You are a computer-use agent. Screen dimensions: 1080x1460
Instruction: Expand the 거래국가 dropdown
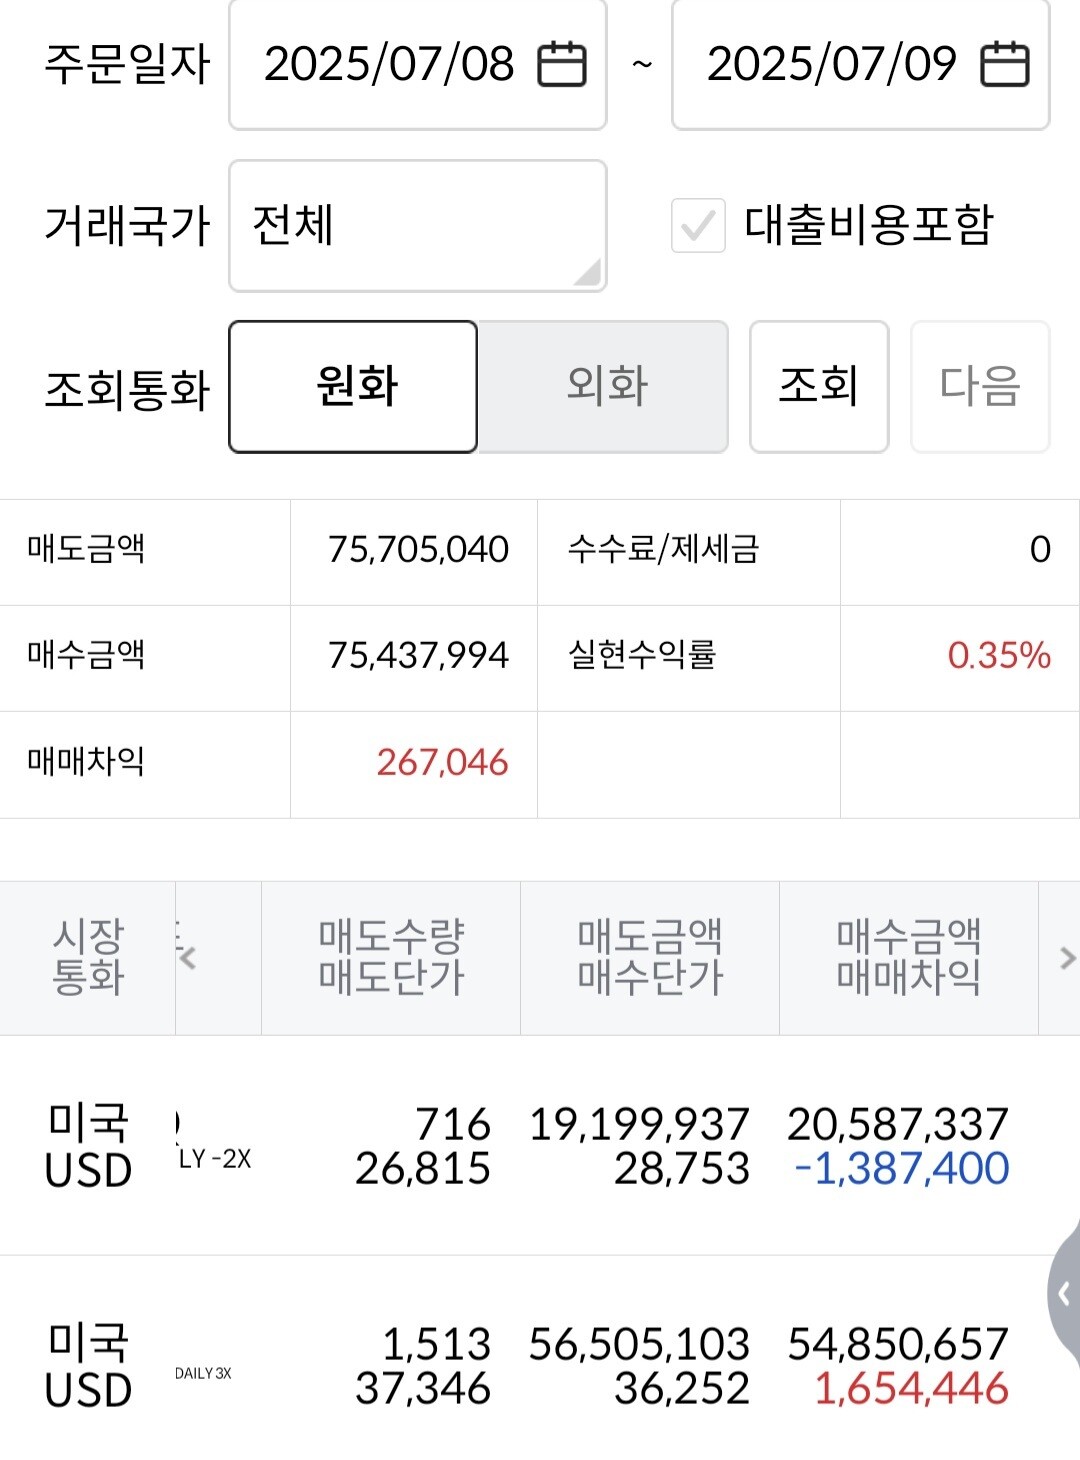[417, 226]
